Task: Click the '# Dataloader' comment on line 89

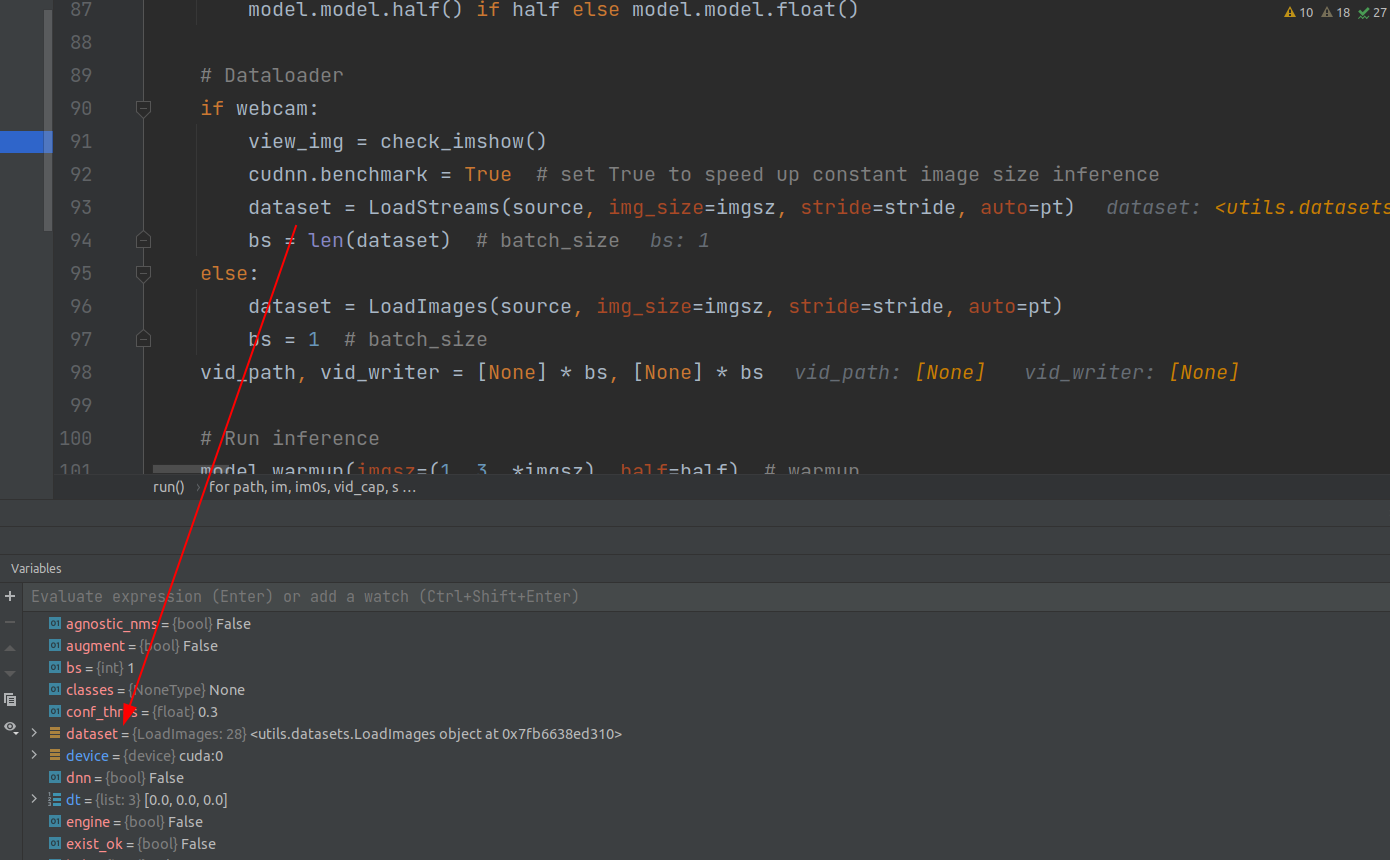Action: tap(272, 75)
